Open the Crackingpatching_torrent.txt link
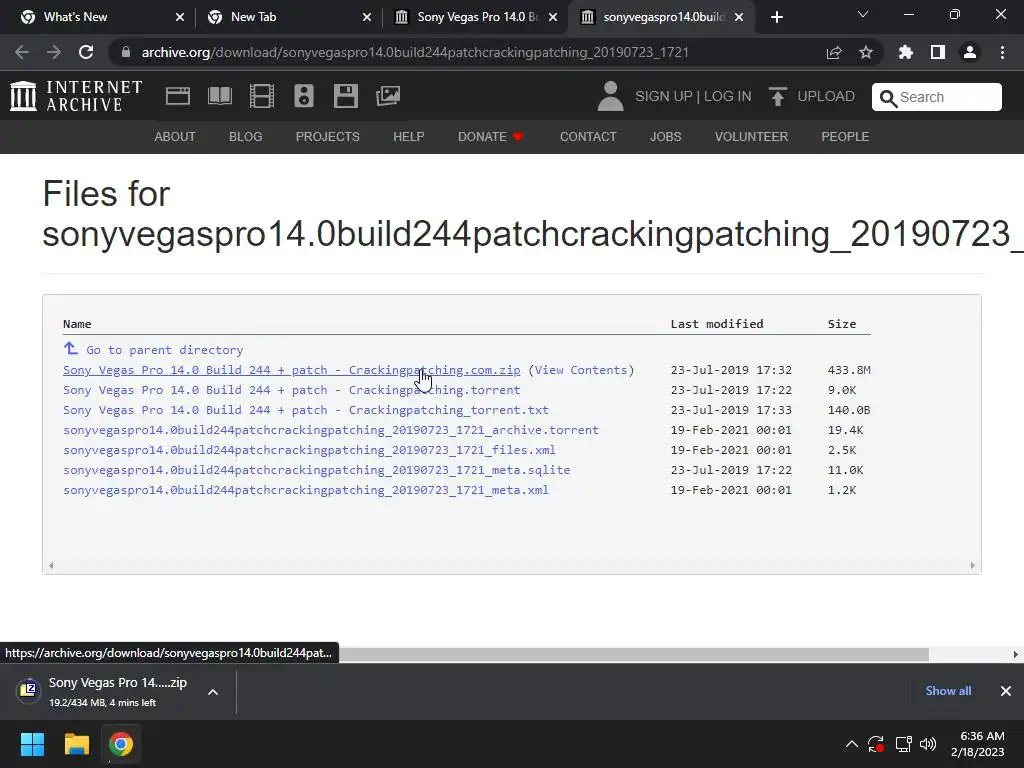The image size is (1024, 768). (x=306, y=410)
